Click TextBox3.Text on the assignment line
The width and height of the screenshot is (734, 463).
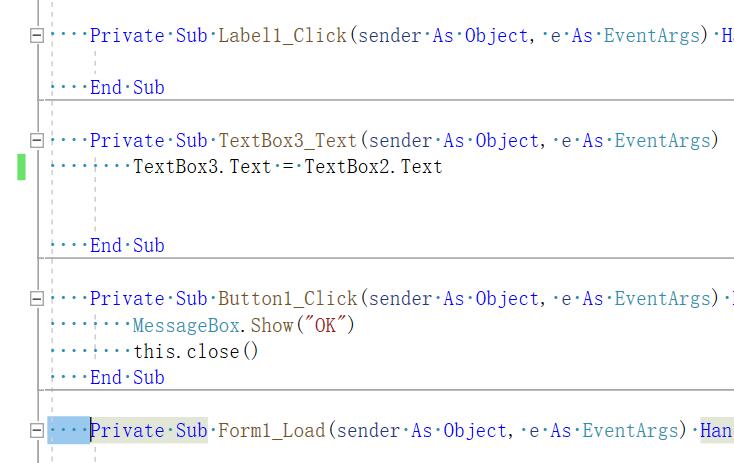tap(202, 167)
